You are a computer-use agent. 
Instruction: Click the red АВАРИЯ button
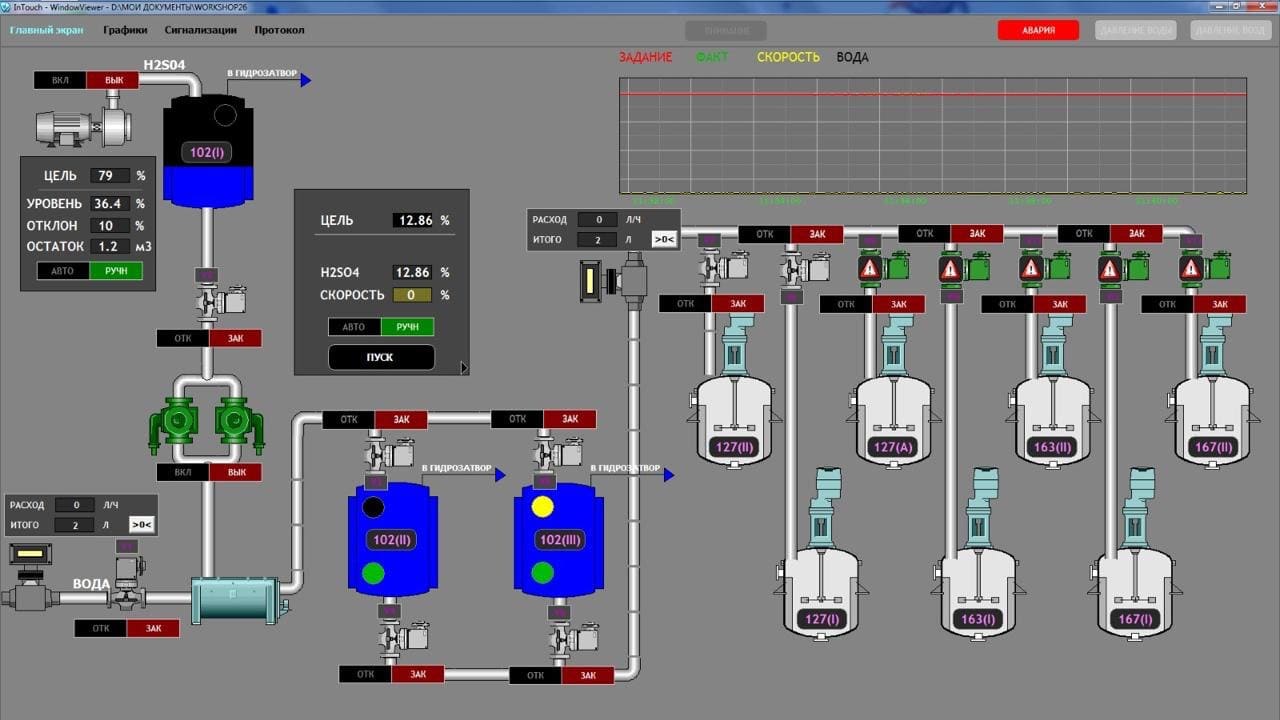click(1038, 29)
